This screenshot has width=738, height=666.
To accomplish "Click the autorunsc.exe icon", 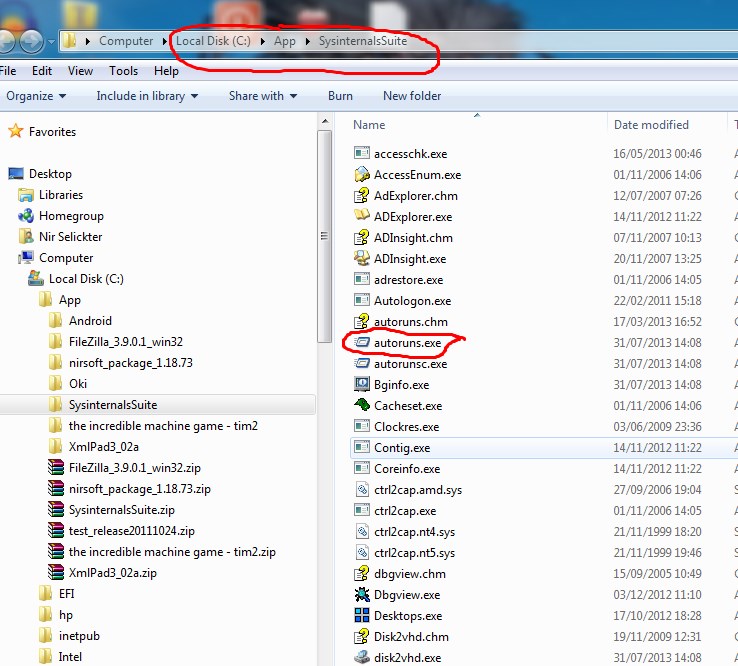I will click(x=361, y=363).
